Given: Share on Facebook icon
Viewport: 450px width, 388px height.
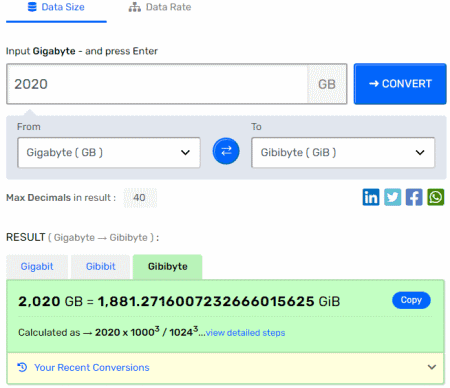Looking at the screenshot, I should coord(414,197).
